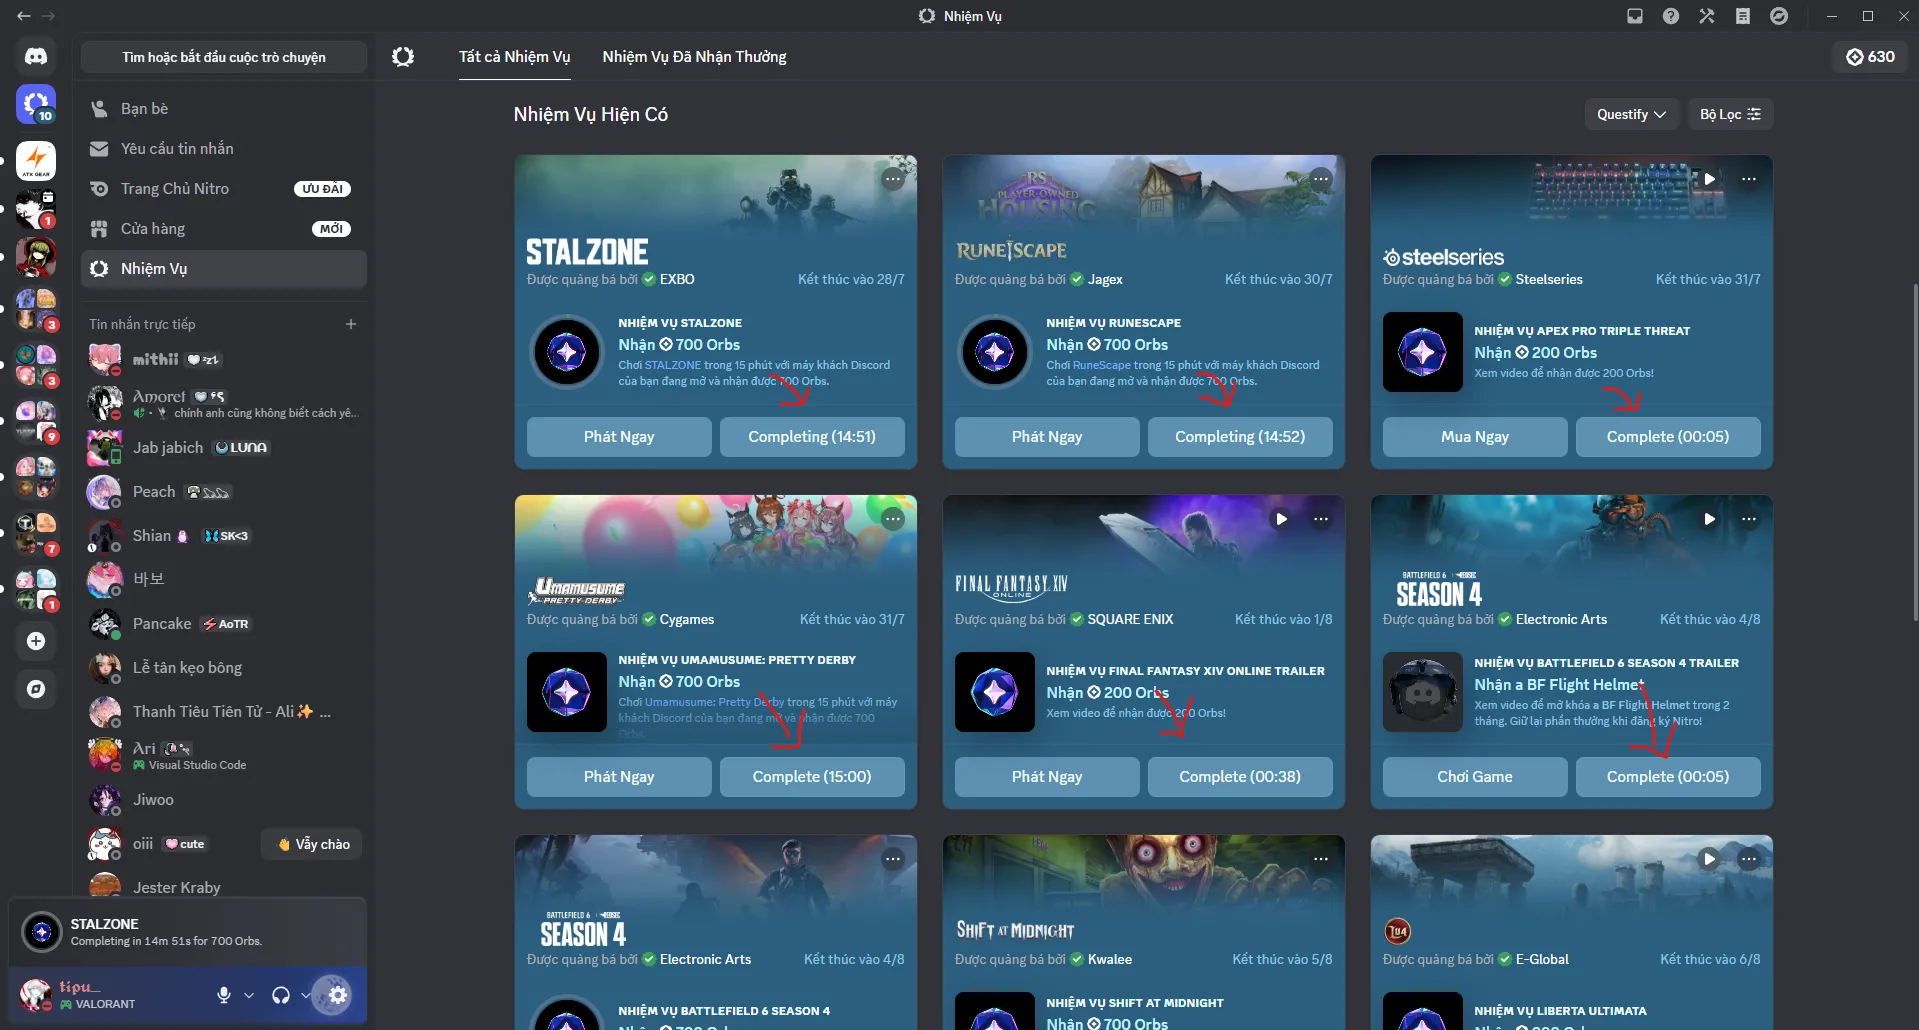This screenshot has width=1919, height=1030.
Task: Toggle microphone mute in user panel
Action: (x=224, y=995)
